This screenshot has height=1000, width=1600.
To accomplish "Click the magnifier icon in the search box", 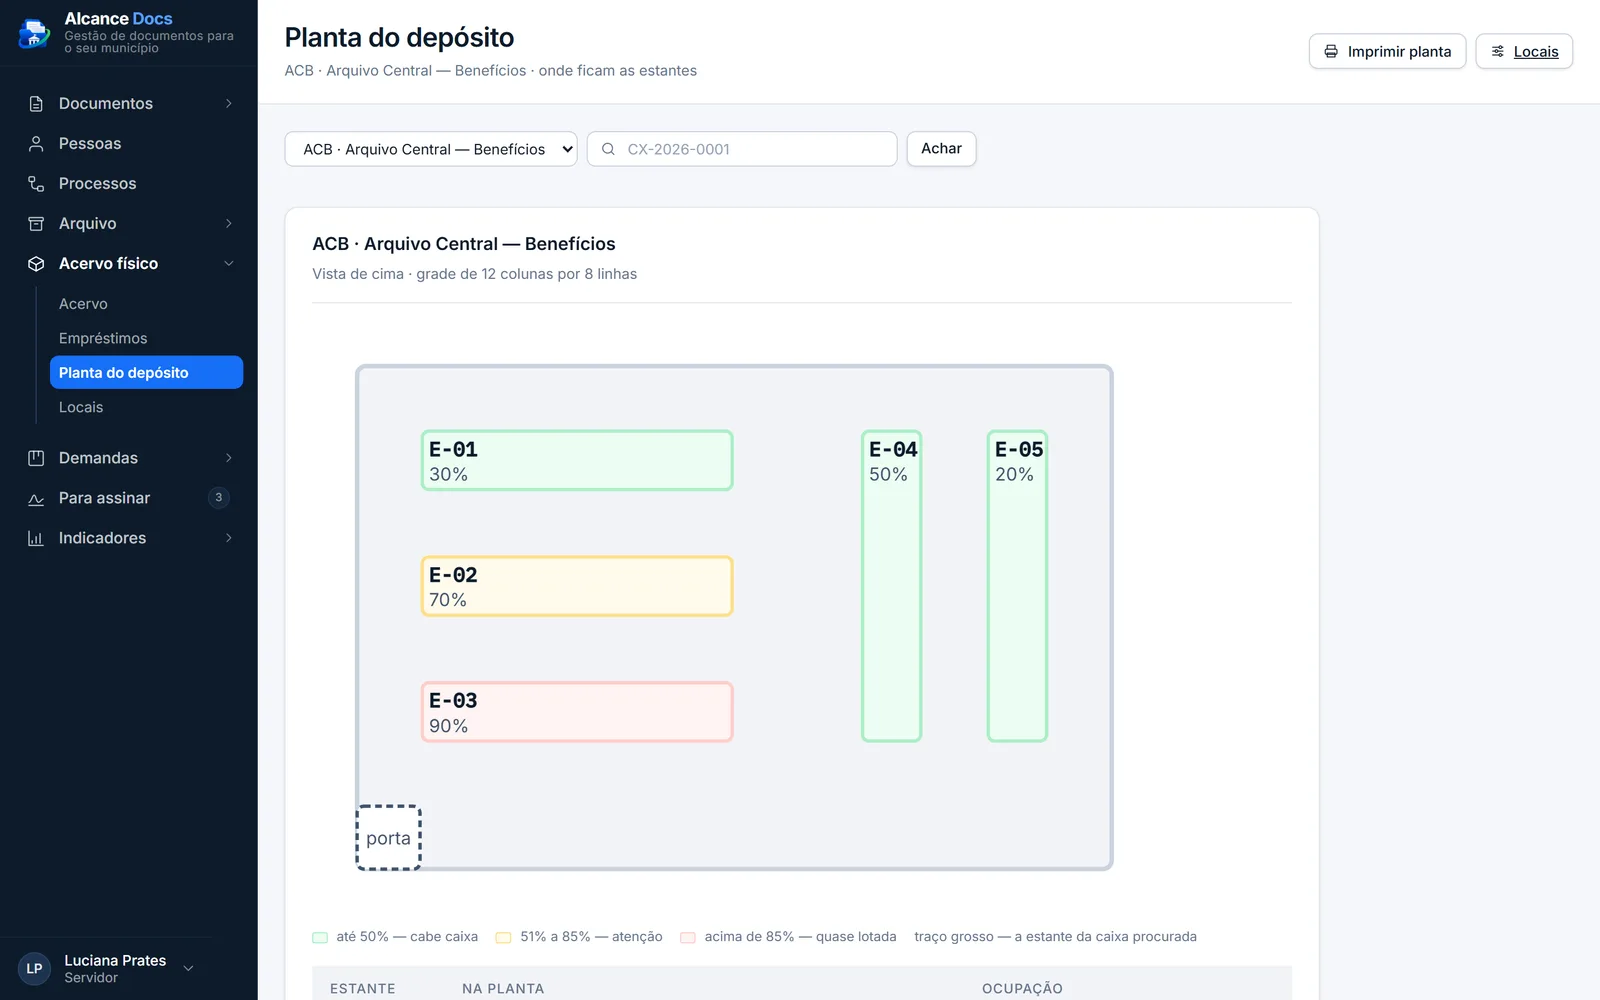I will pos(608,149).
